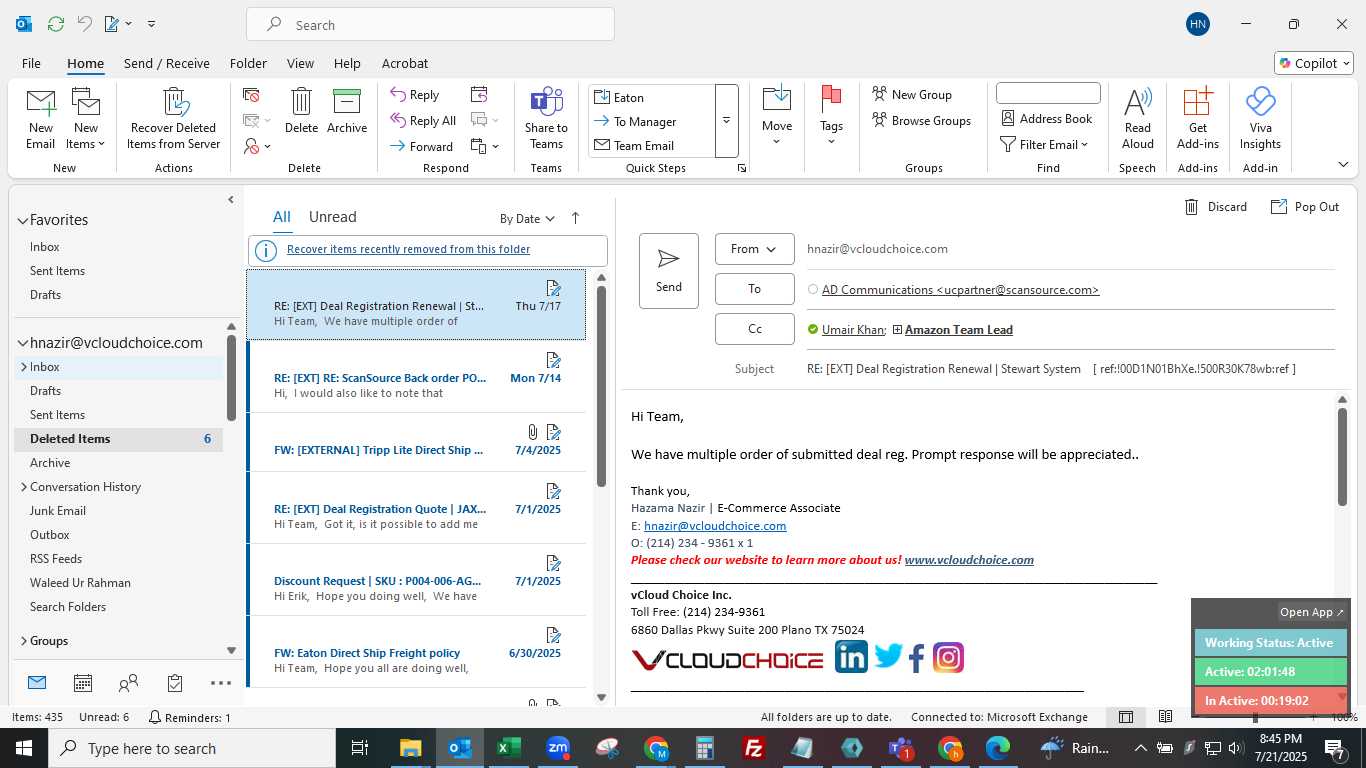The width and height of the screenshot is (1366, 768).
Task: Open the View tab
Action: 300,63
